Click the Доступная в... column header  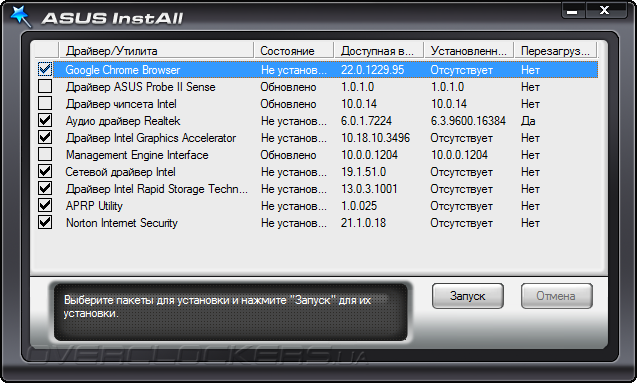[379, 51]
